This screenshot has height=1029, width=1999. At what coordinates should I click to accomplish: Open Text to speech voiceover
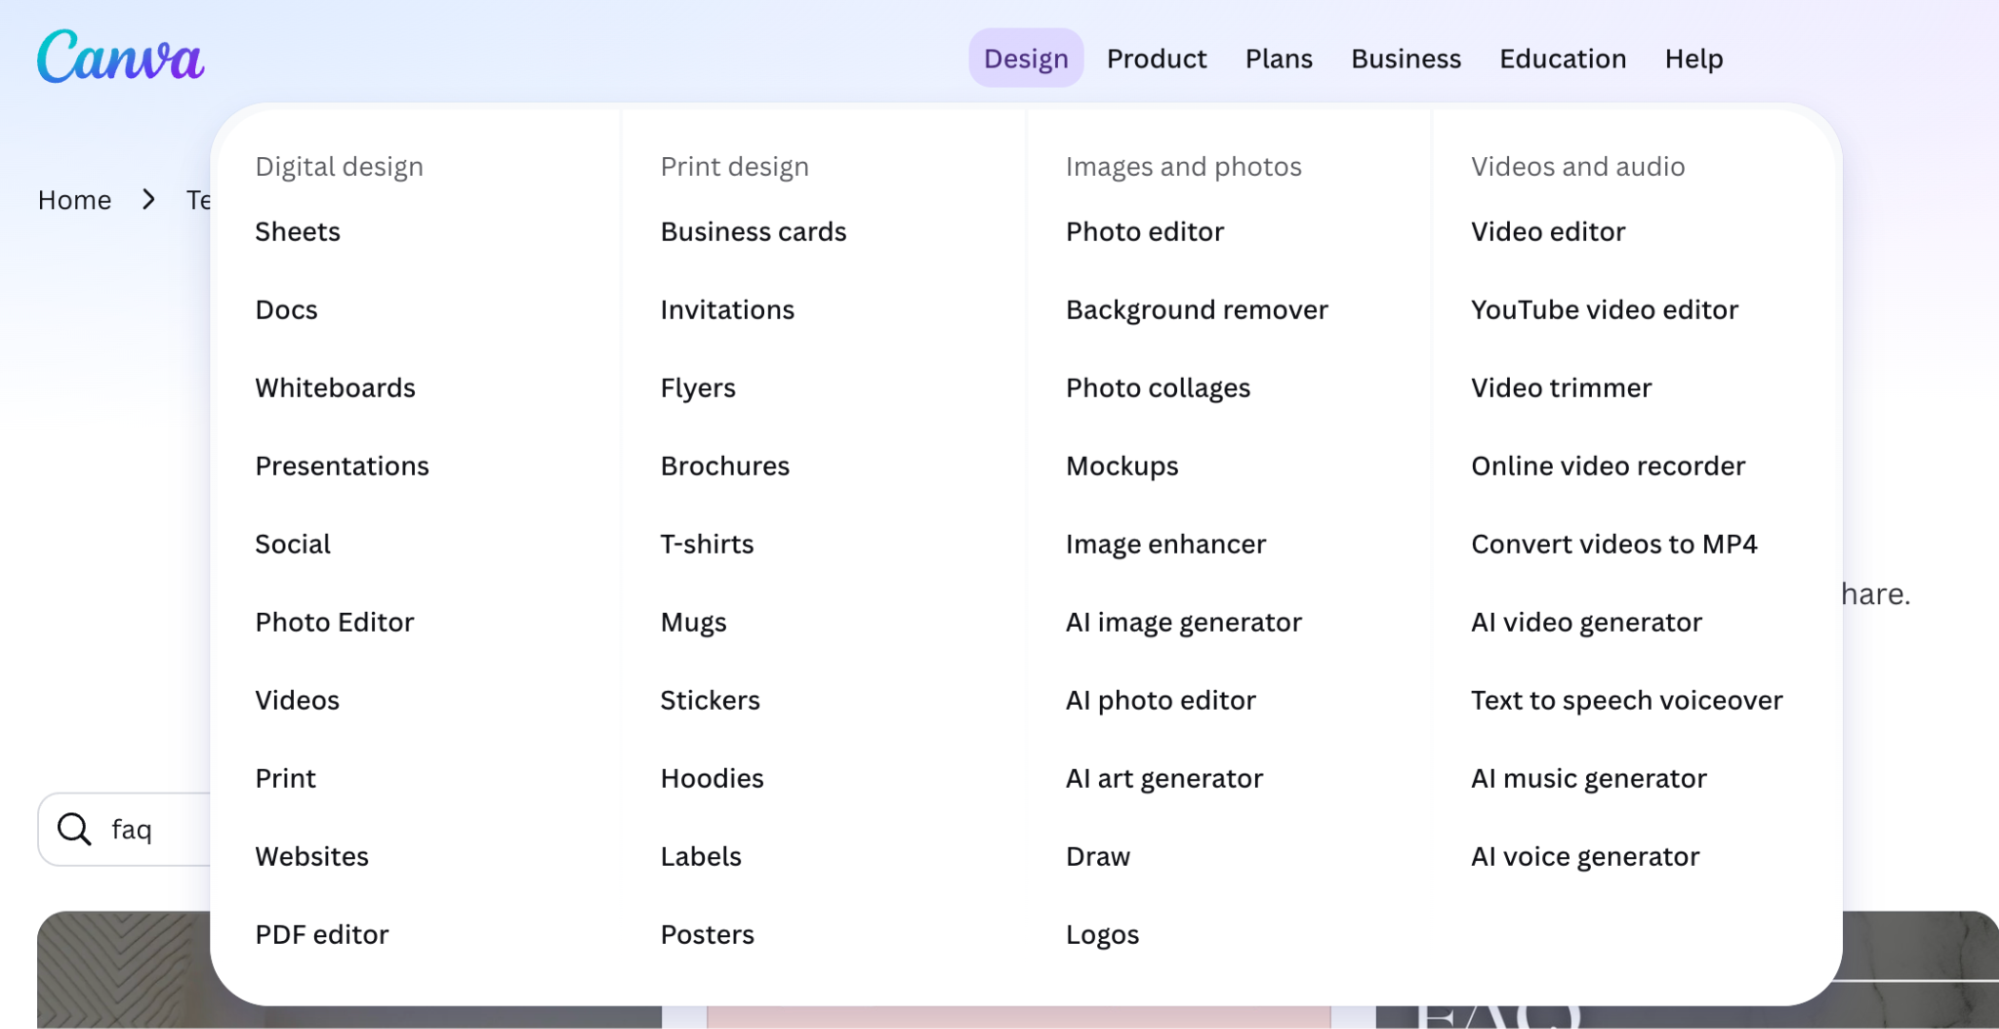coord(1627,700)
